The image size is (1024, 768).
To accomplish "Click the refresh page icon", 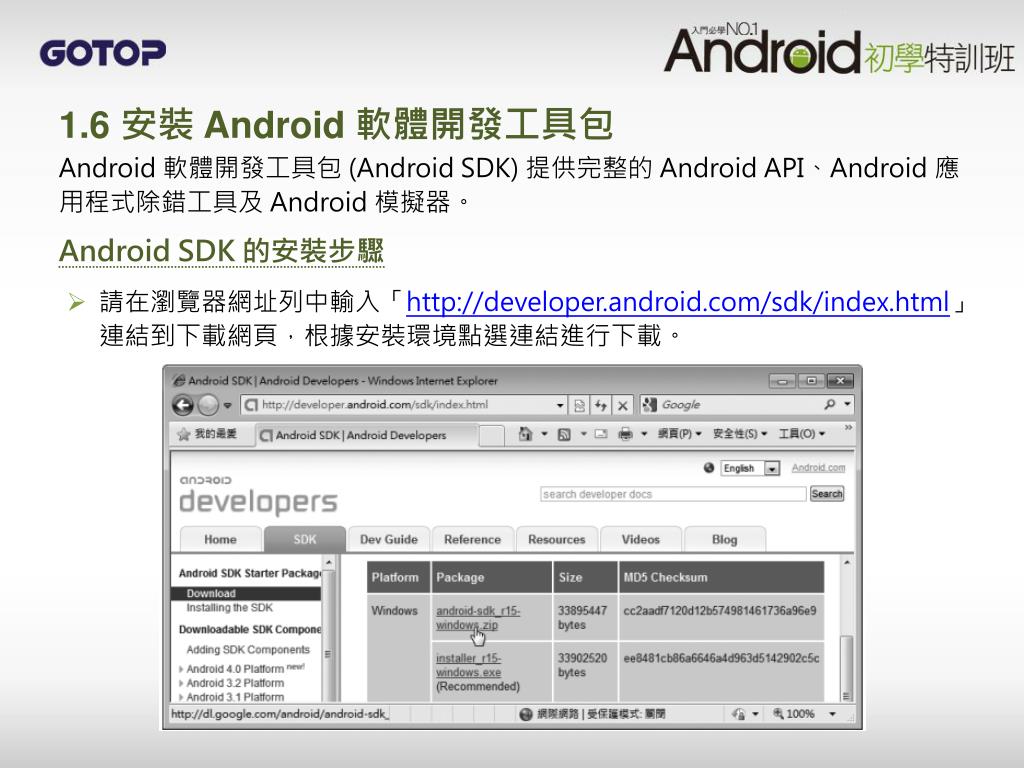I will (x=601, y=406).
